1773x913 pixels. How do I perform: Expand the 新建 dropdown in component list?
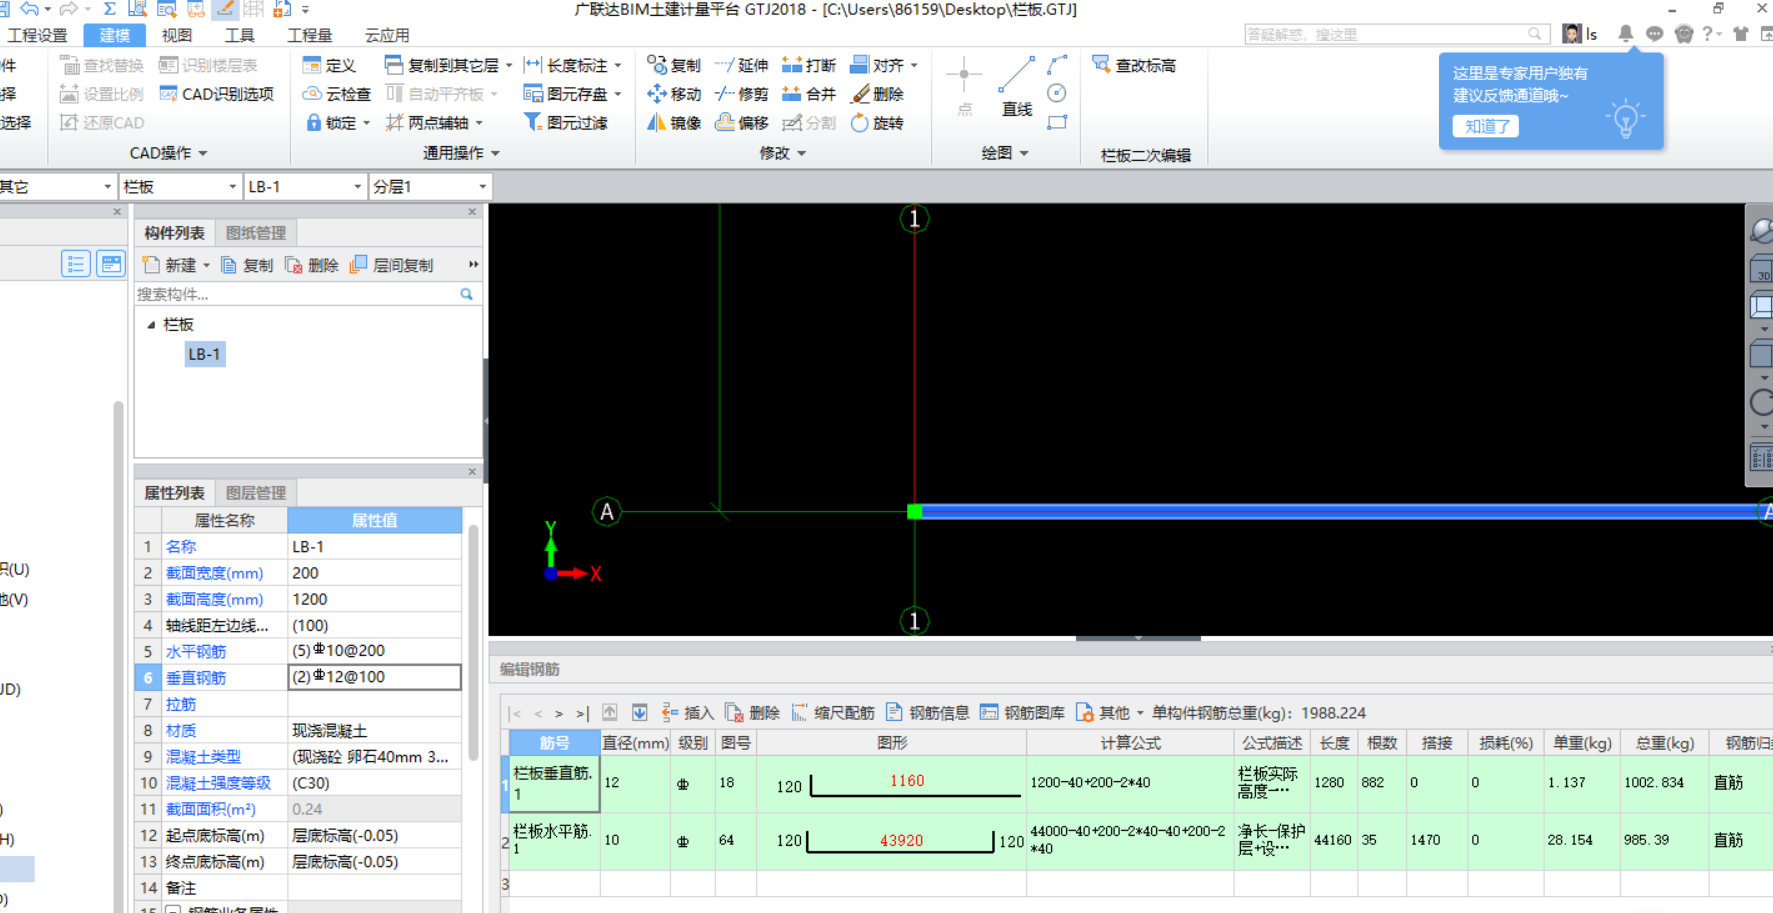coord(207,266)
